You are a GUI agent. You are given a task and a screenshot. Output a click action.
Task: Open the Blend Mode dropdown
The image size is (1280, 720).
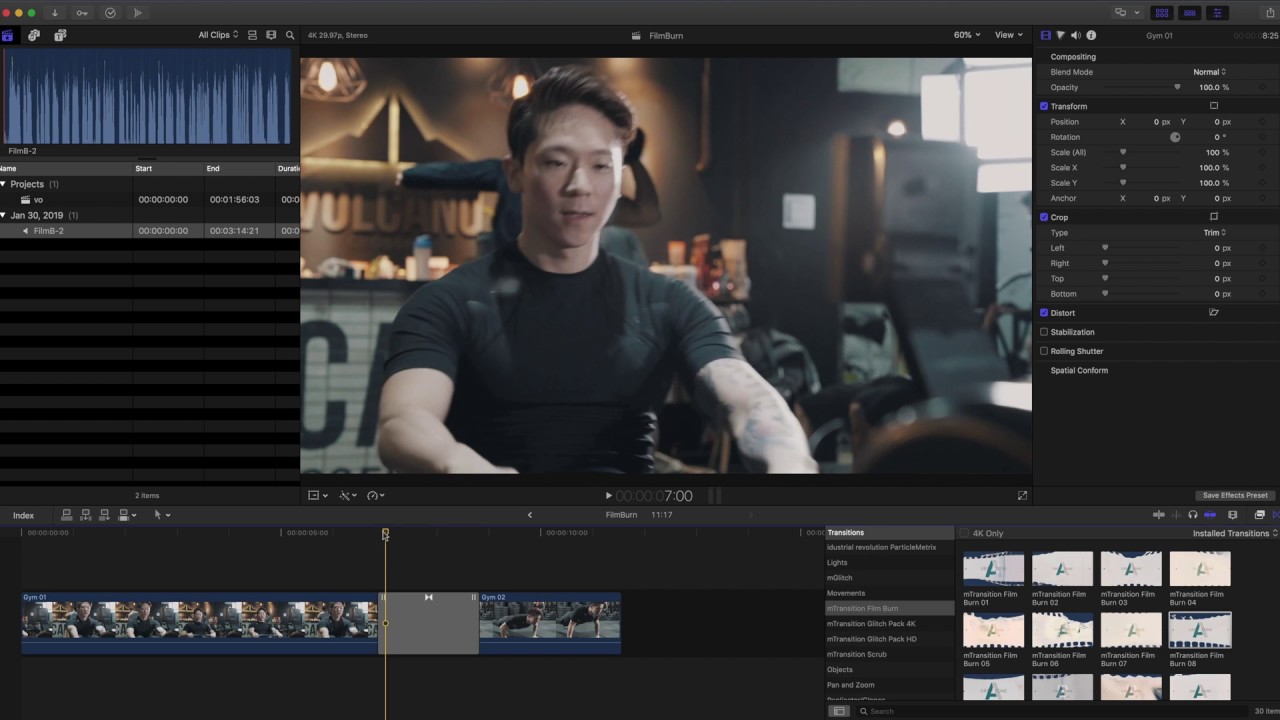click(1209, 72)
